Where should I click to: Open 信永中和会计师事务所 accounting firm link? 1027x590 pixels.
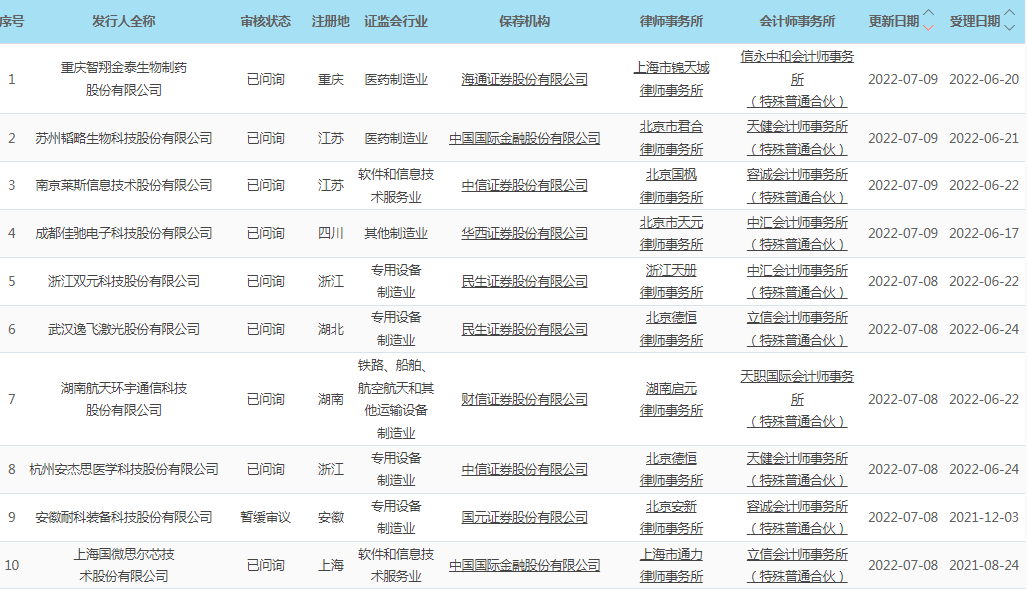pyautogui.click(x=797, y=68)
